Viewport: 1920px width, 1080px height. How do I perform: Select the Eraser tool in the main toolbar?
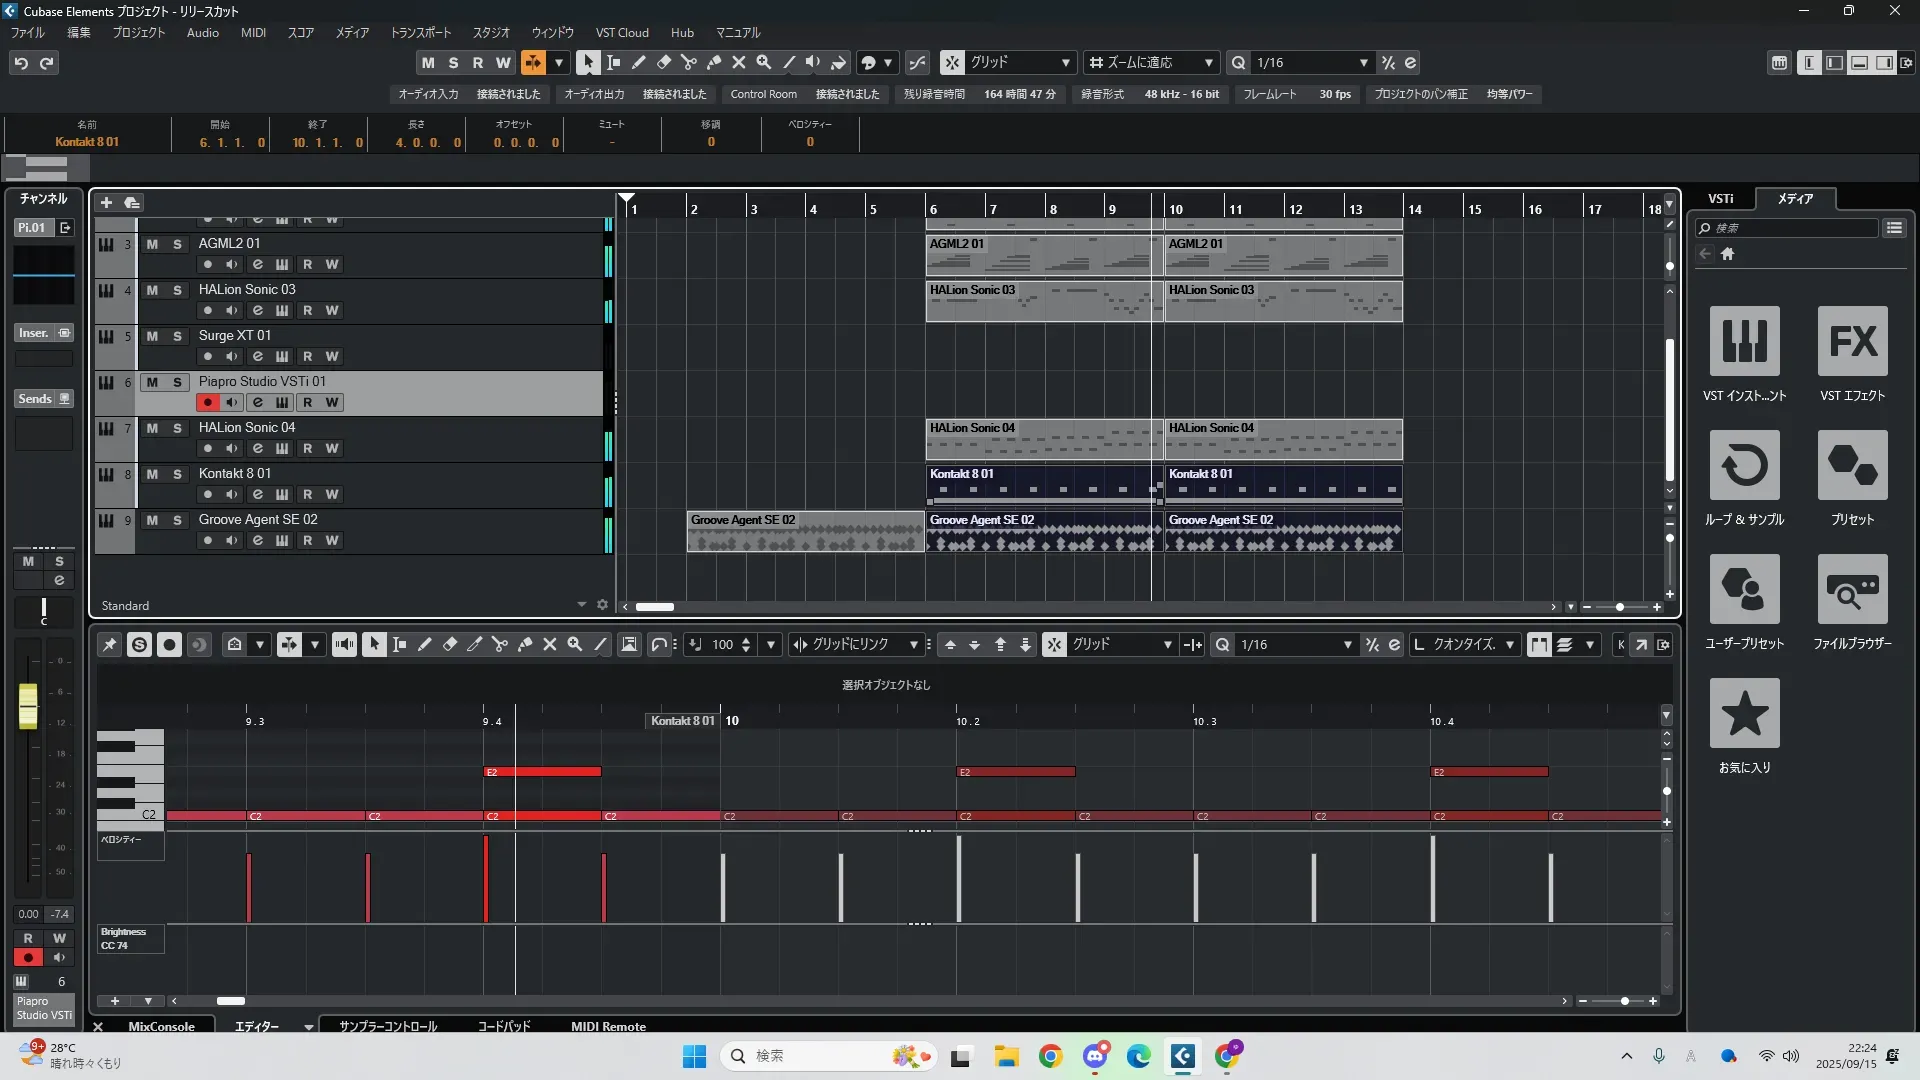663,62
